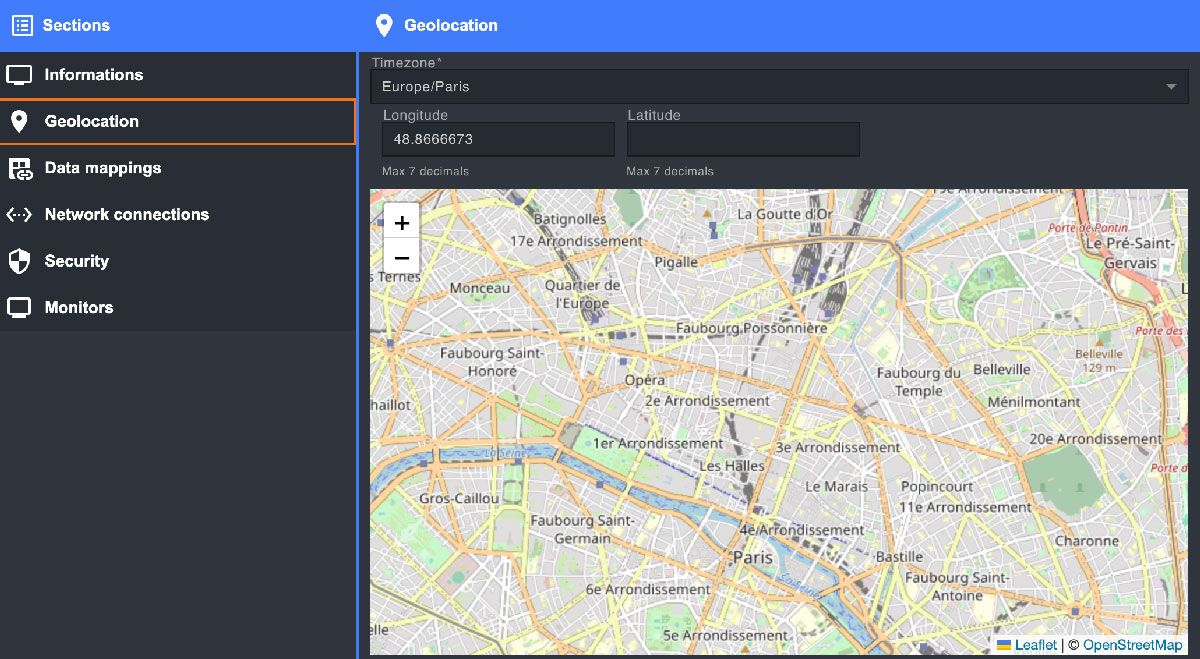This screenshot has width=1200, height=659.
Task: Click the Informations monitor icon
Action: tap(19, 75)
